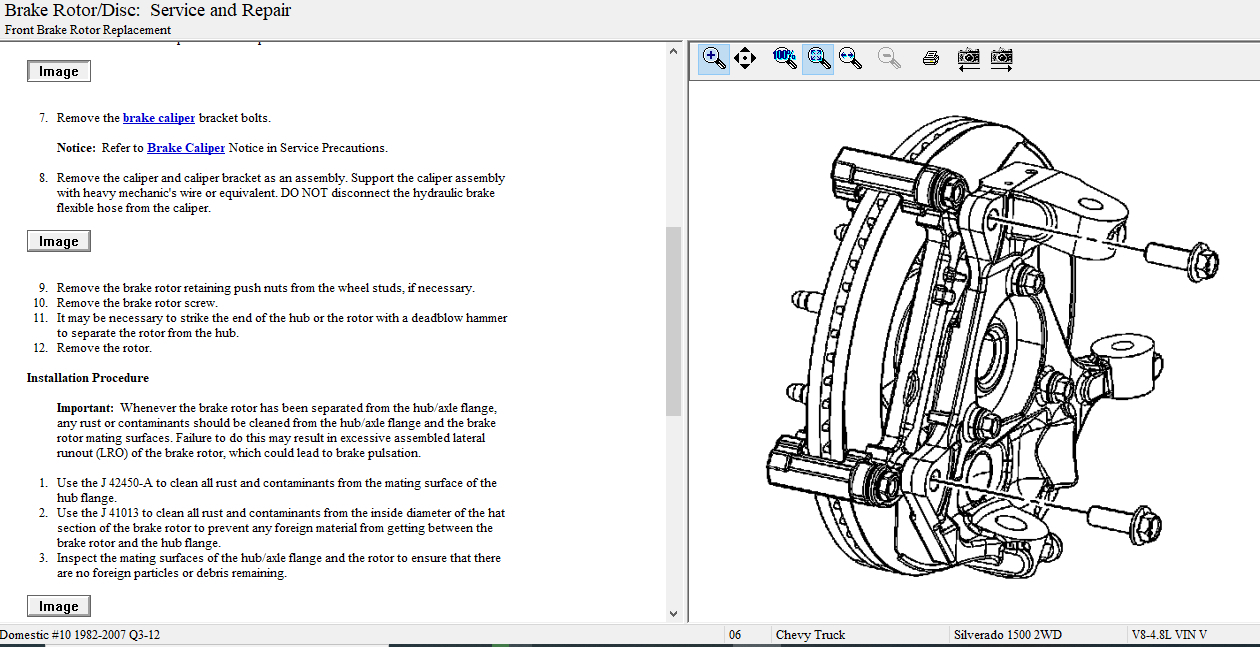Go to previous image with camera icon
Screen dimensions: 1260x647
click(968, 59)
